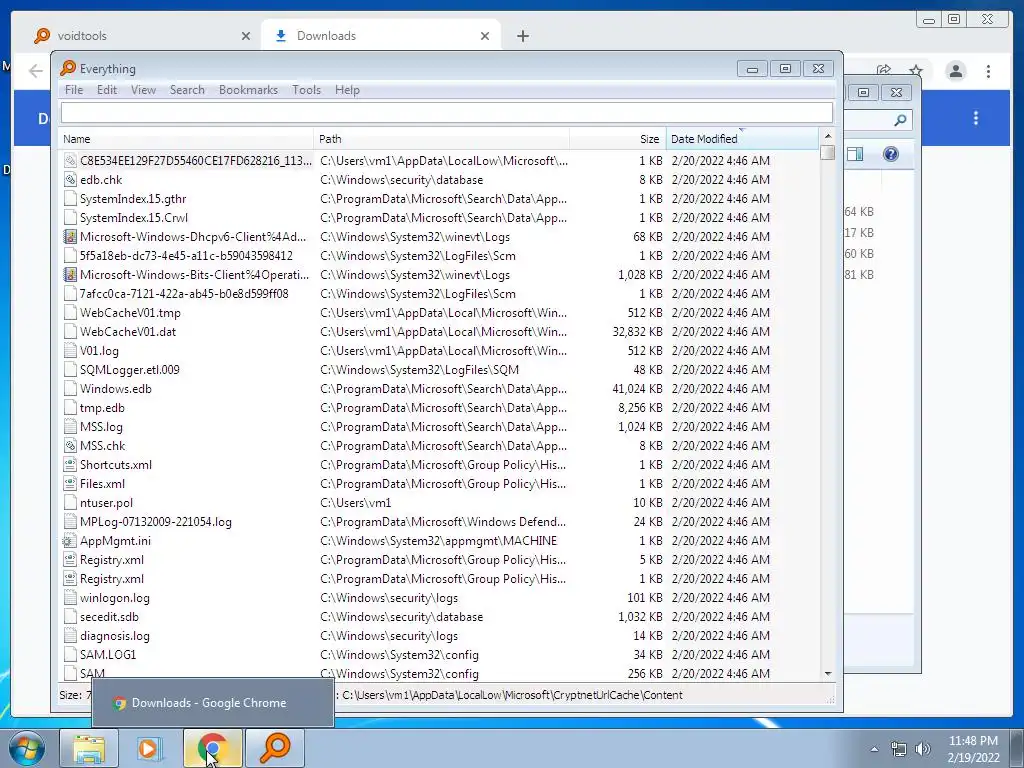Screen dimensions: 1024x768
Task: Select the diagnosis.log file
Action: tap(114, 635)
